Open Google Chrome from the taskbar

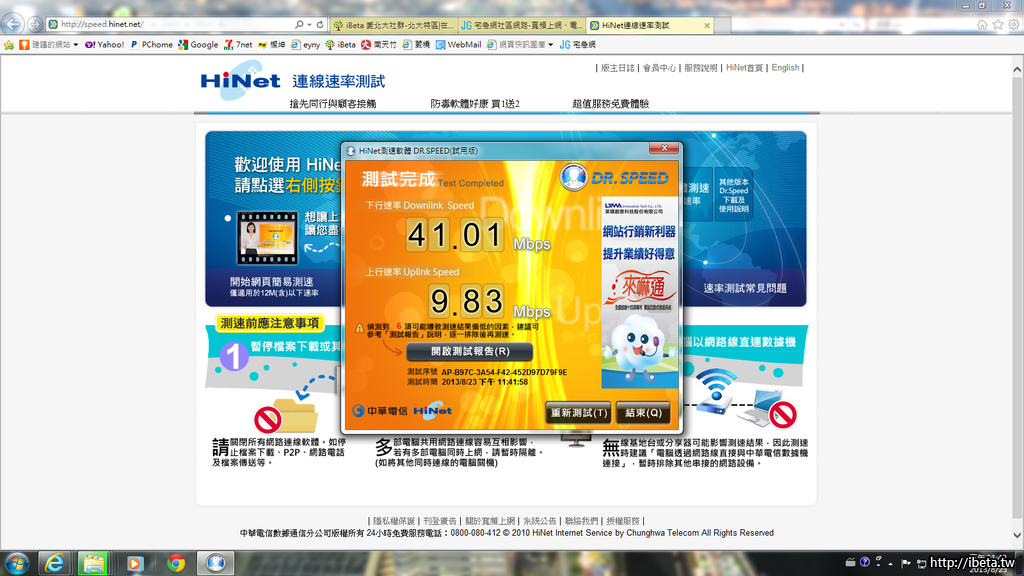(x=176, y=563)
